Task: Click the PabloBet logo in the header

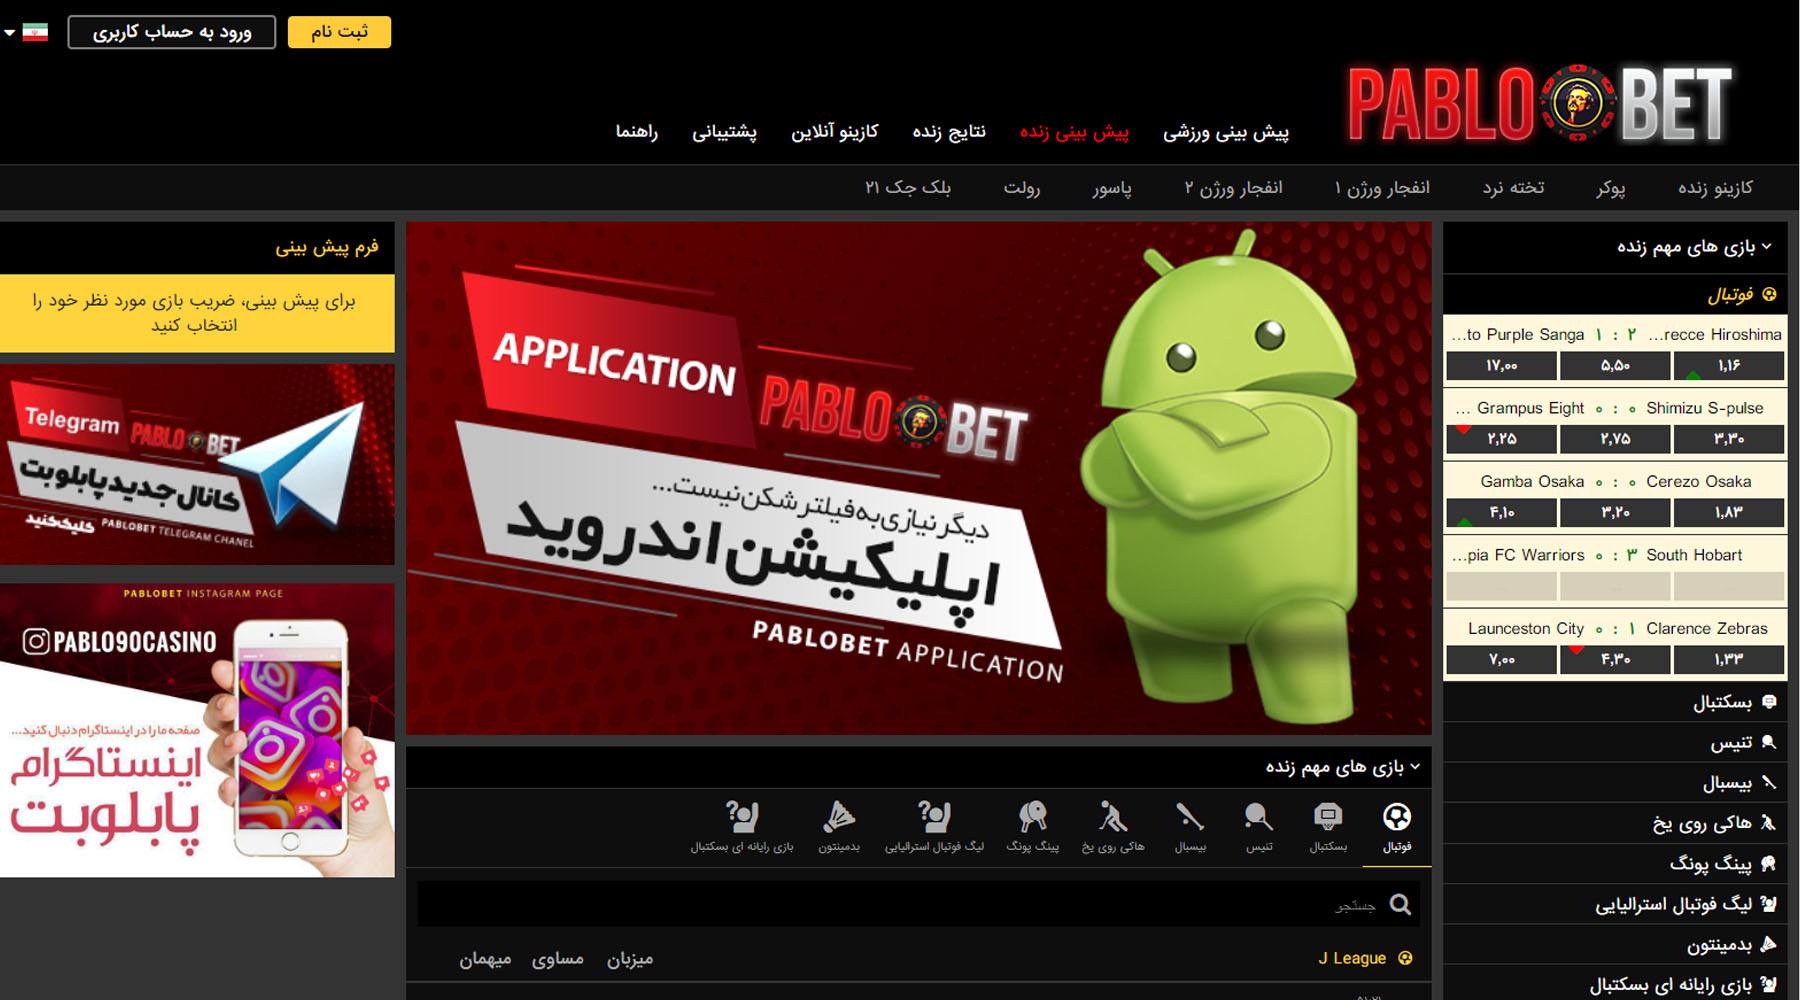Action: pyautogui.click(x=1539, y=103)
